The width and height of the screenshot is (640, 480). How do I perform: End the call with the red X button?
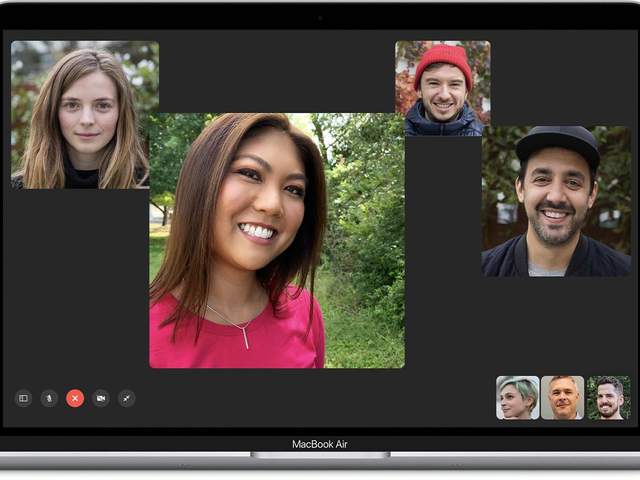click(x=75, y=398)
